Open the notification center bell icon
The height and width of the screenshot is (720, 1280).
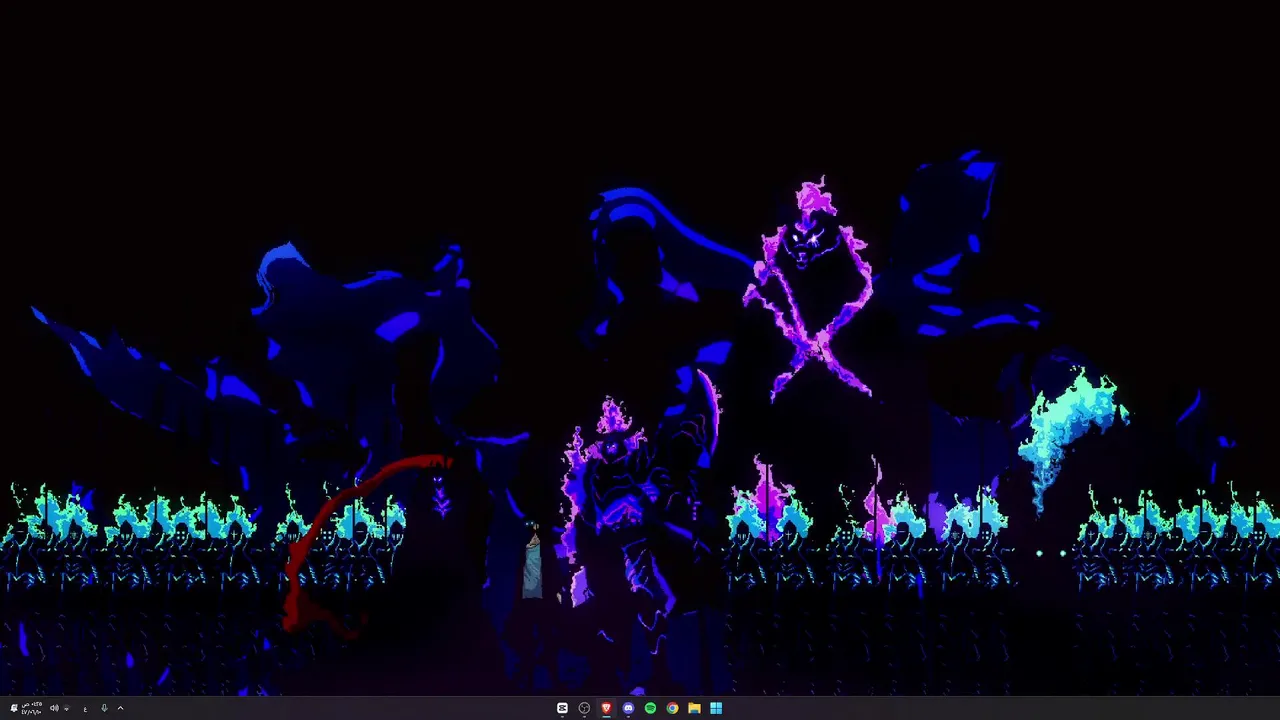14,708
